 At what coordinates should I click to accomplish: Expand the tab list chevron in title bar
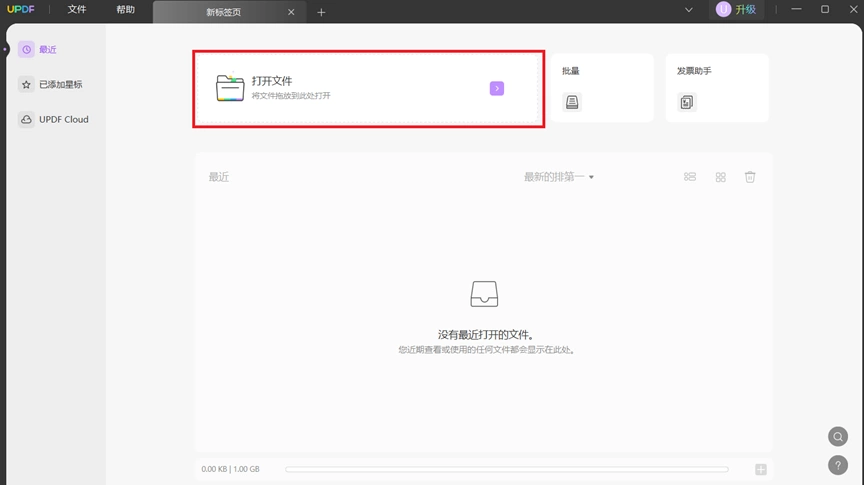(689, 9)
